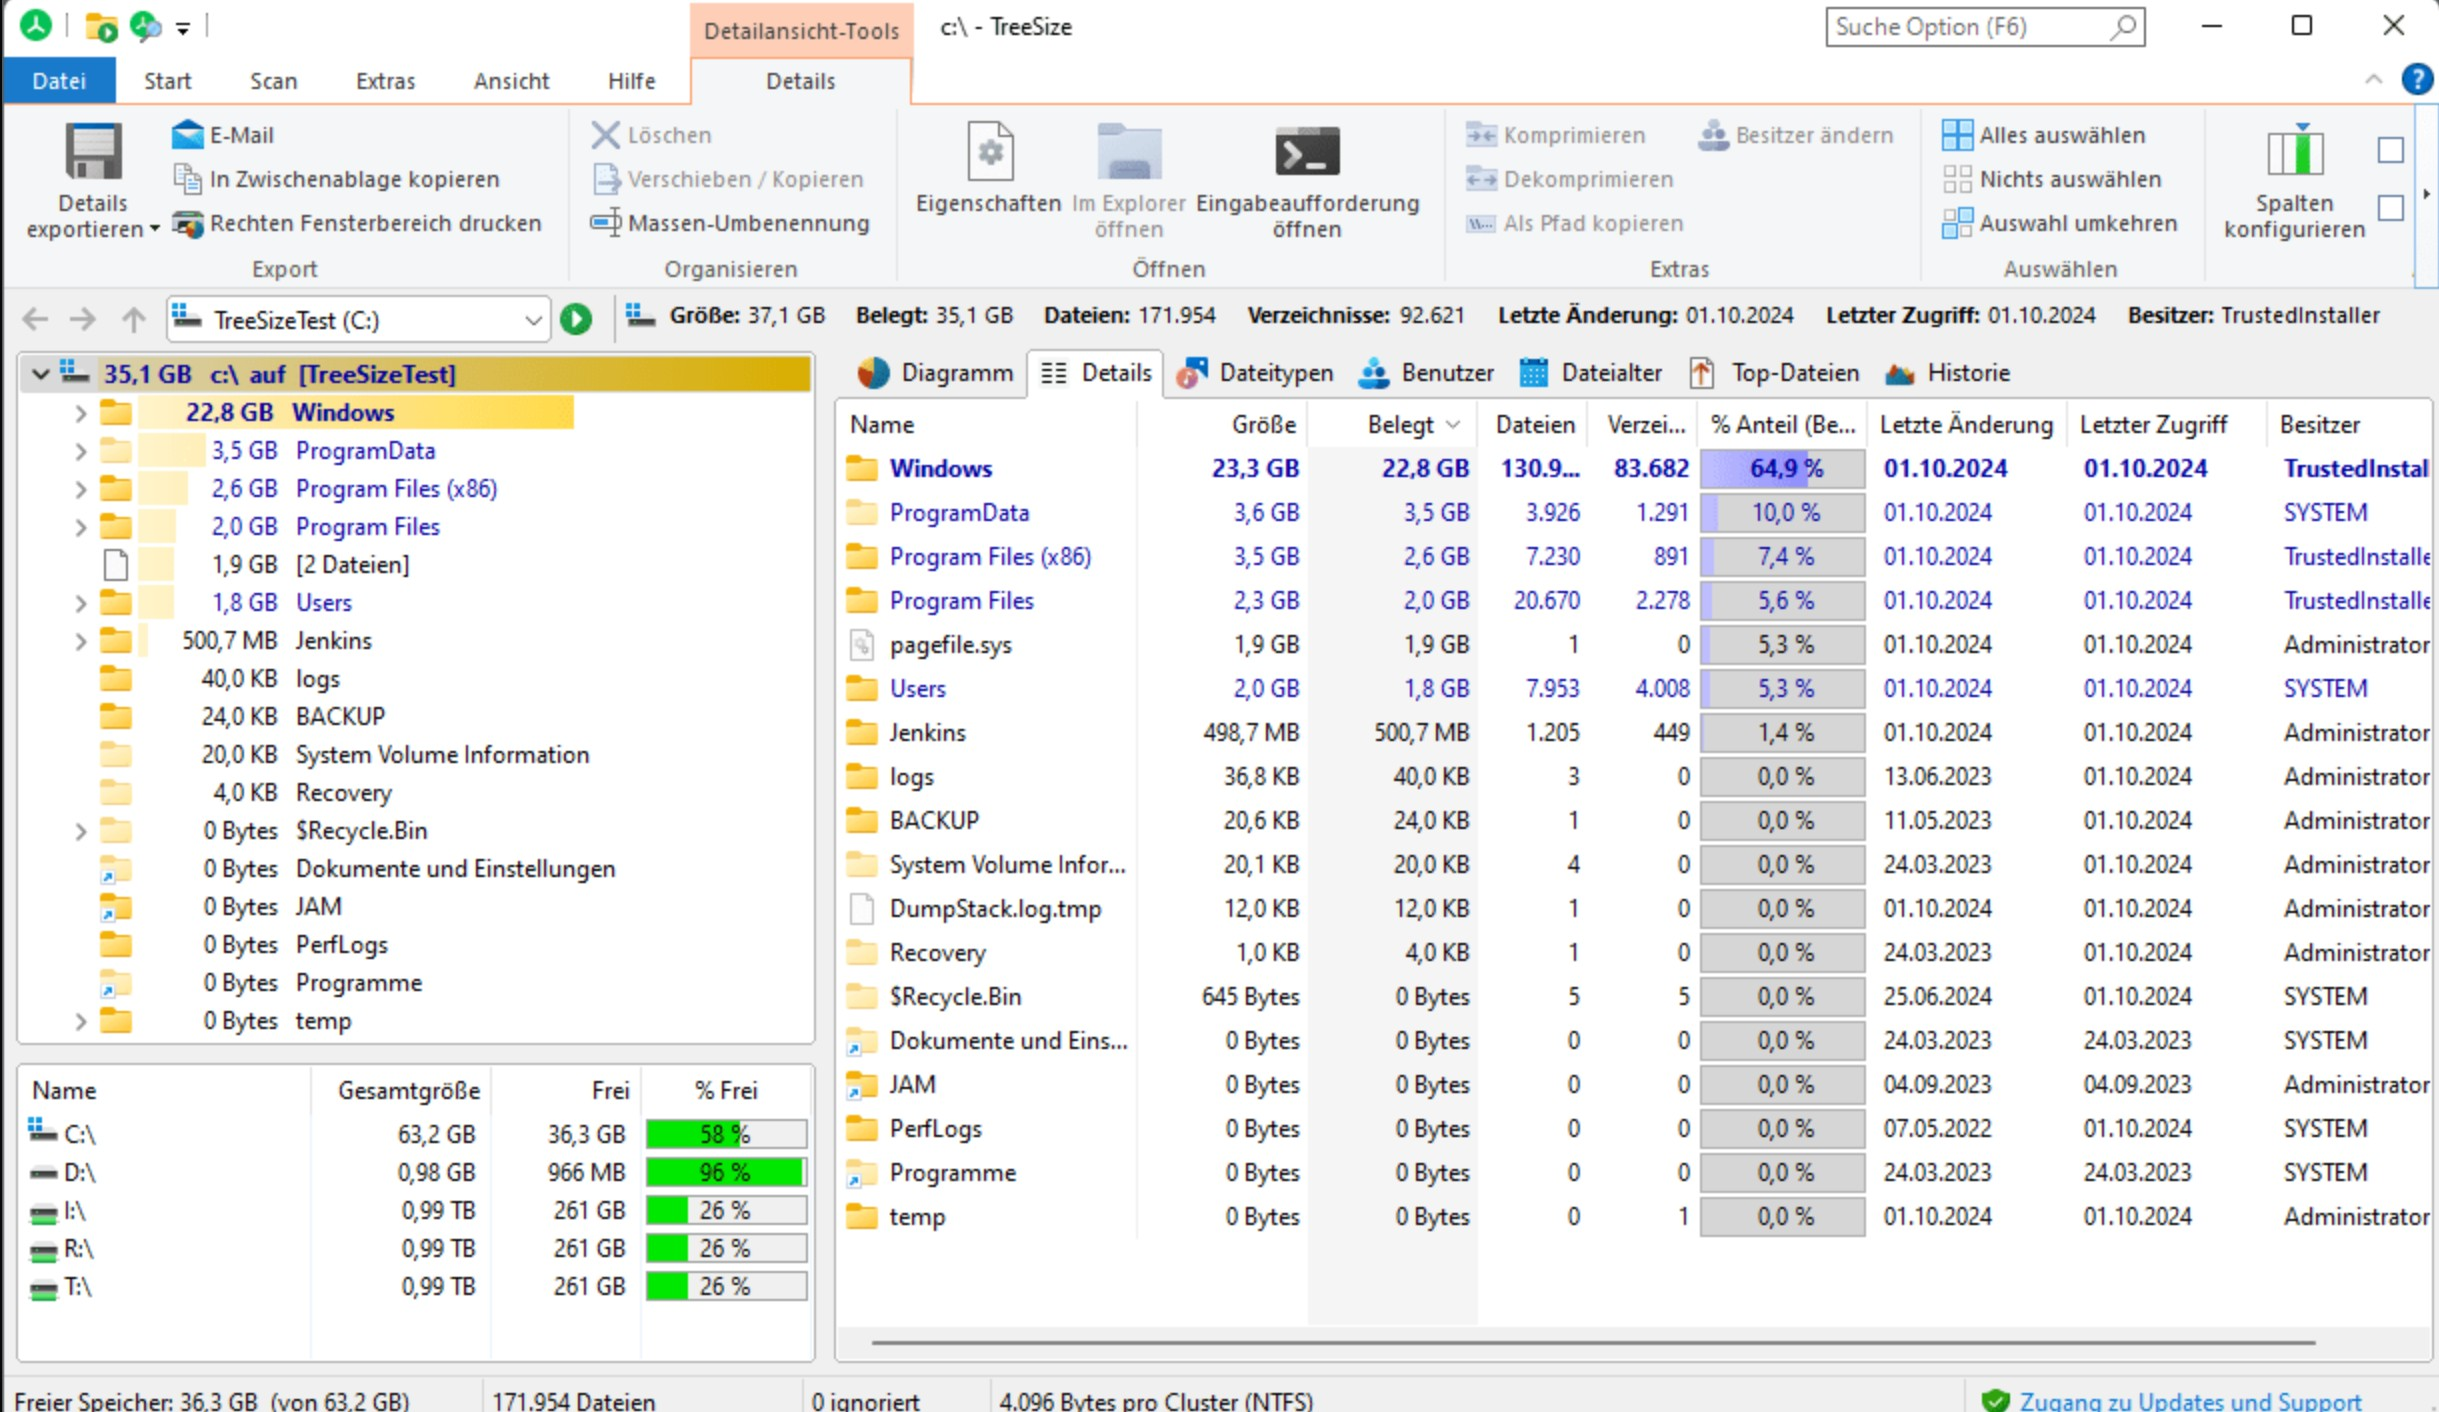The image size is (2439, 1412).
Task: Click Dekomprimieren in Extras group
Action: pos(1570,179)
